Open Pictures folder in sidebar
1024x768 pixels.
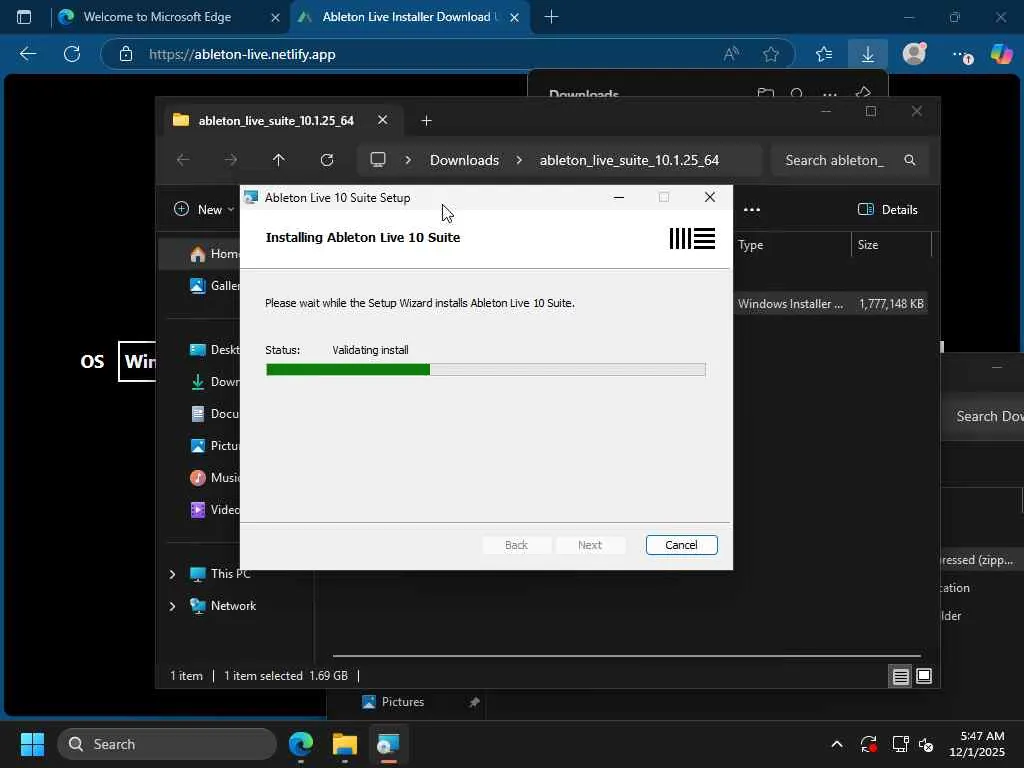pos(216,445)
